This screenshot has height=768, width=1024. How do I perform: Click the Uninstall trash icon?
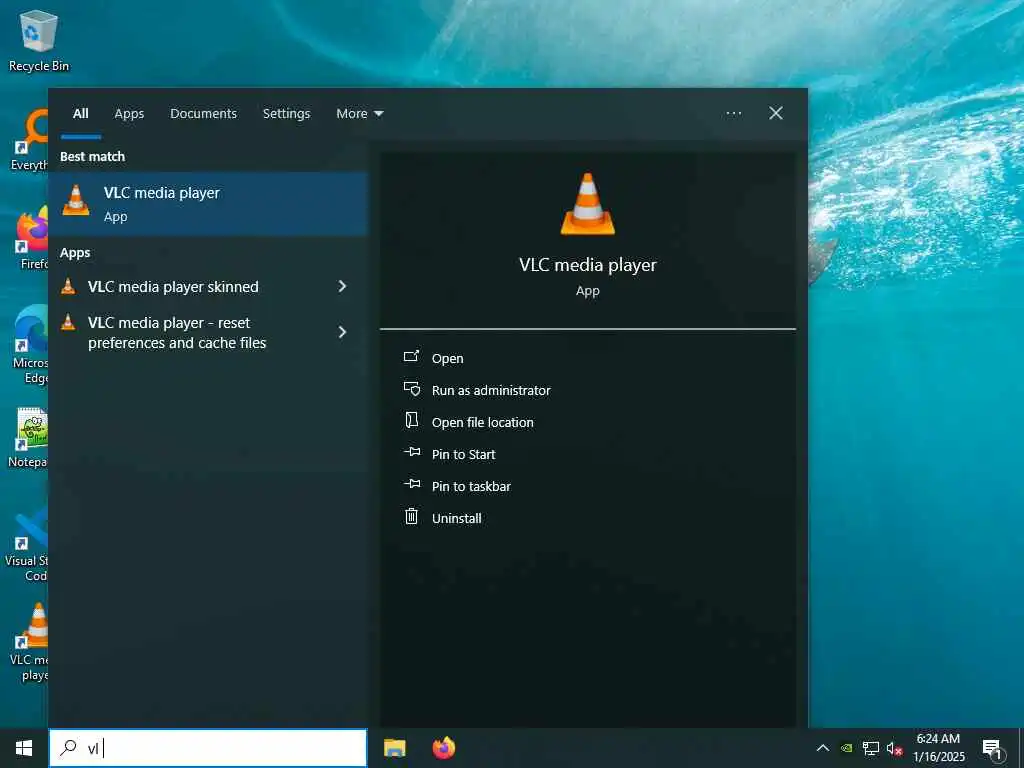click(411, 516)
